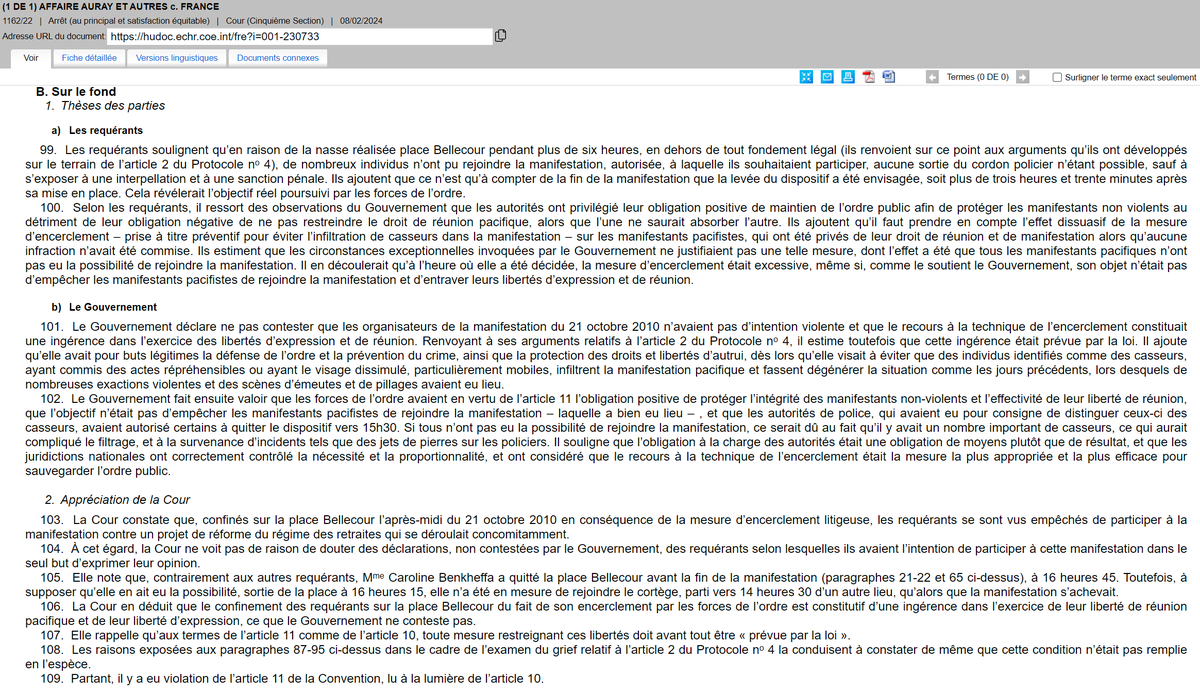This screenshot has width=1200, height=693.
Task: Click paragraph number 105
Action: [52, 577]
